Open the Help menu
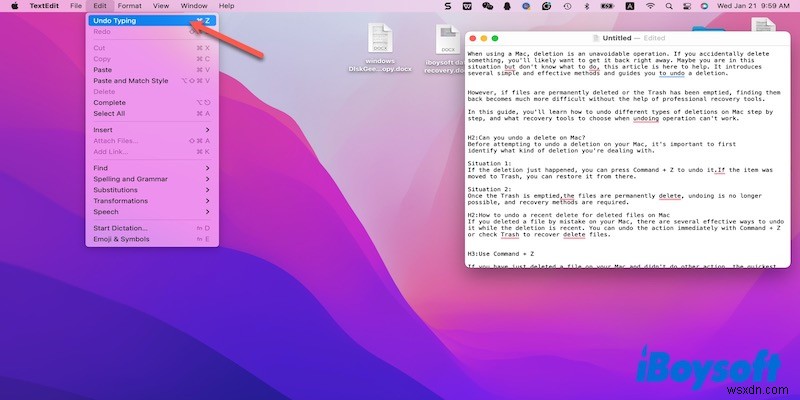The width and height of the screenshot is (800, 400). click(x=226, y=6)
